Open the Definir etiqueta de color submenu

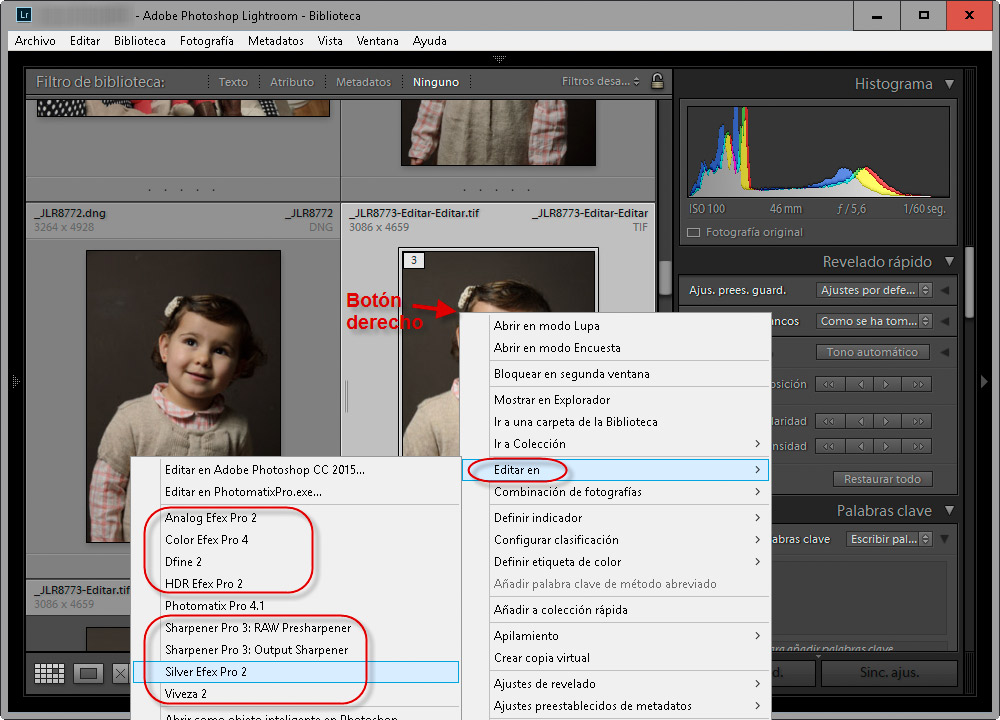pyautogui.click(x=615, y=562)
